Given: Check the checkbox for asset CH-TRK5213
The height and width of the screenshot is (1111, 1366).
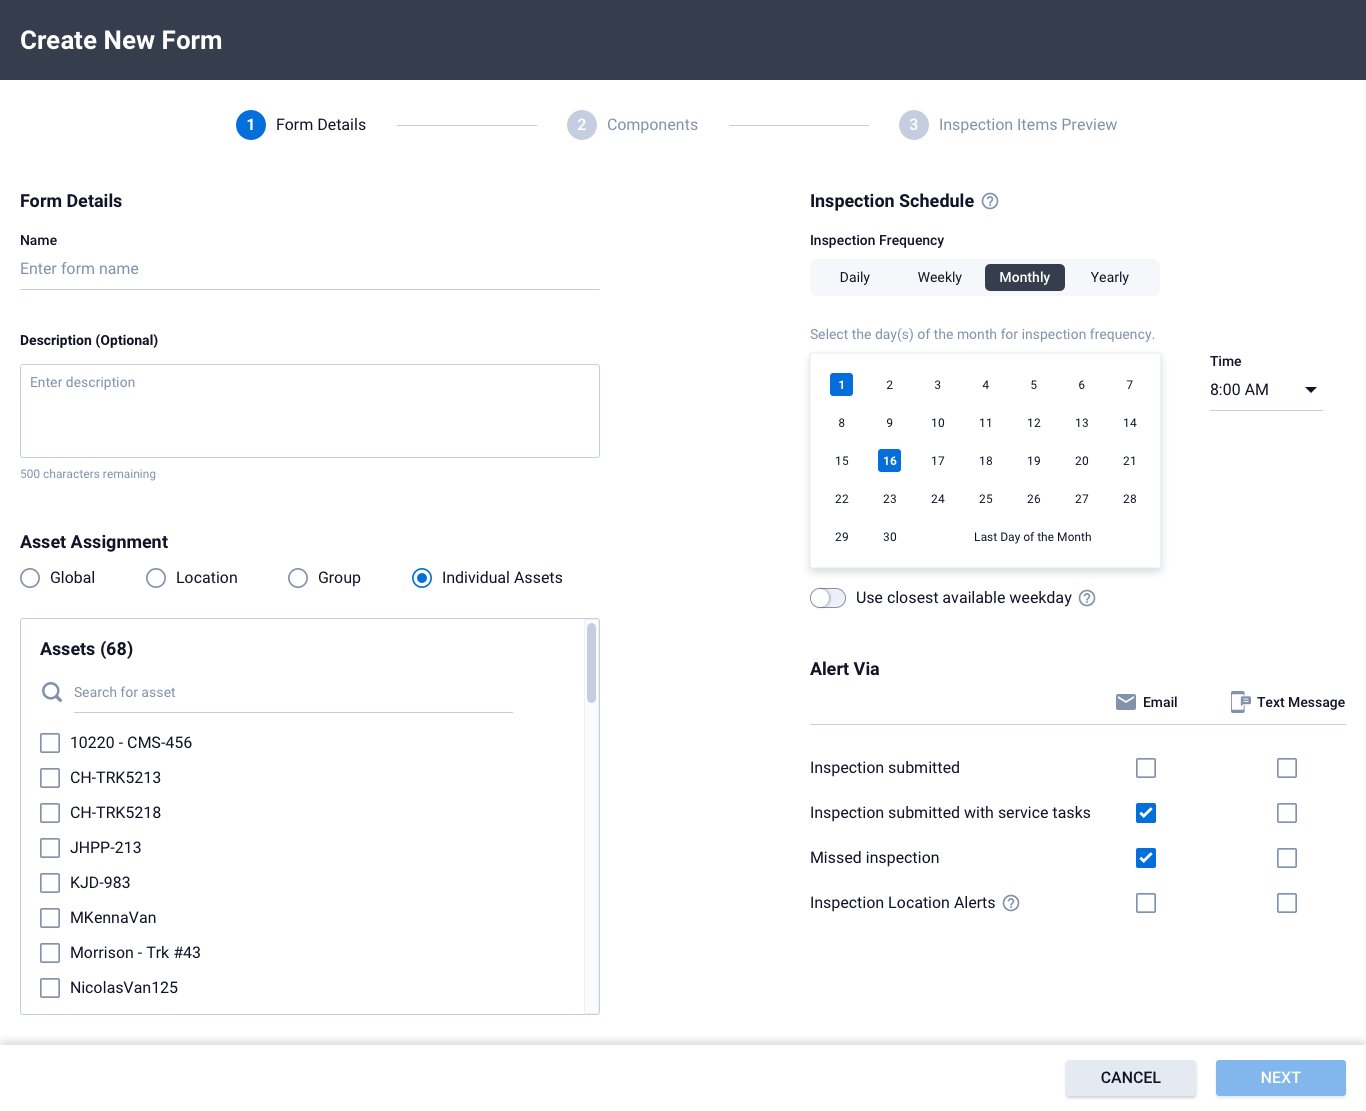Looking at the screenshot, I should coord(50,777).
